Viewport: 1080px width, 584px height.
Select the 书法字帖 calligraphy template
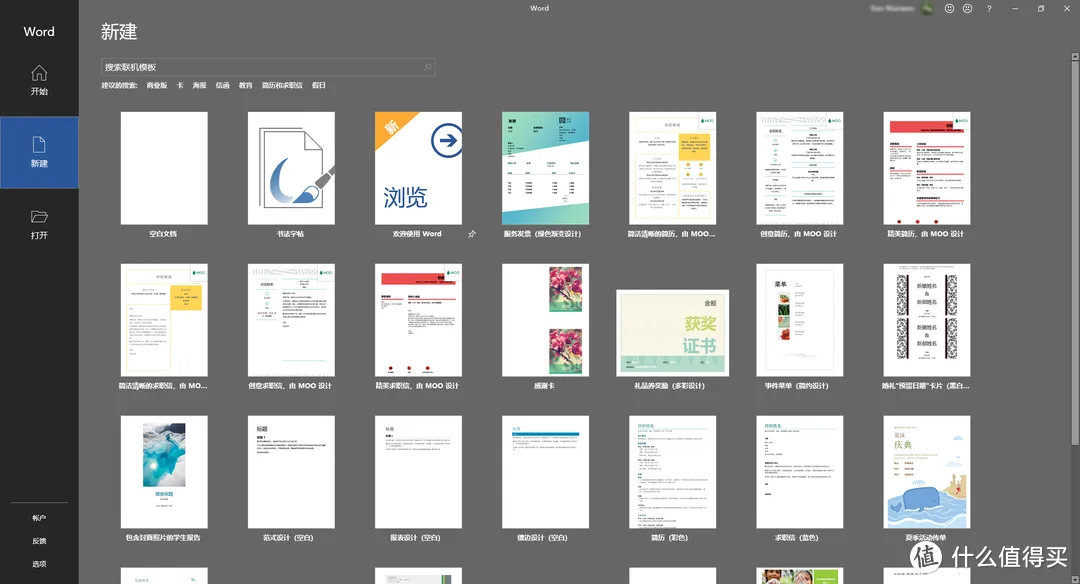tap(291, 169)
